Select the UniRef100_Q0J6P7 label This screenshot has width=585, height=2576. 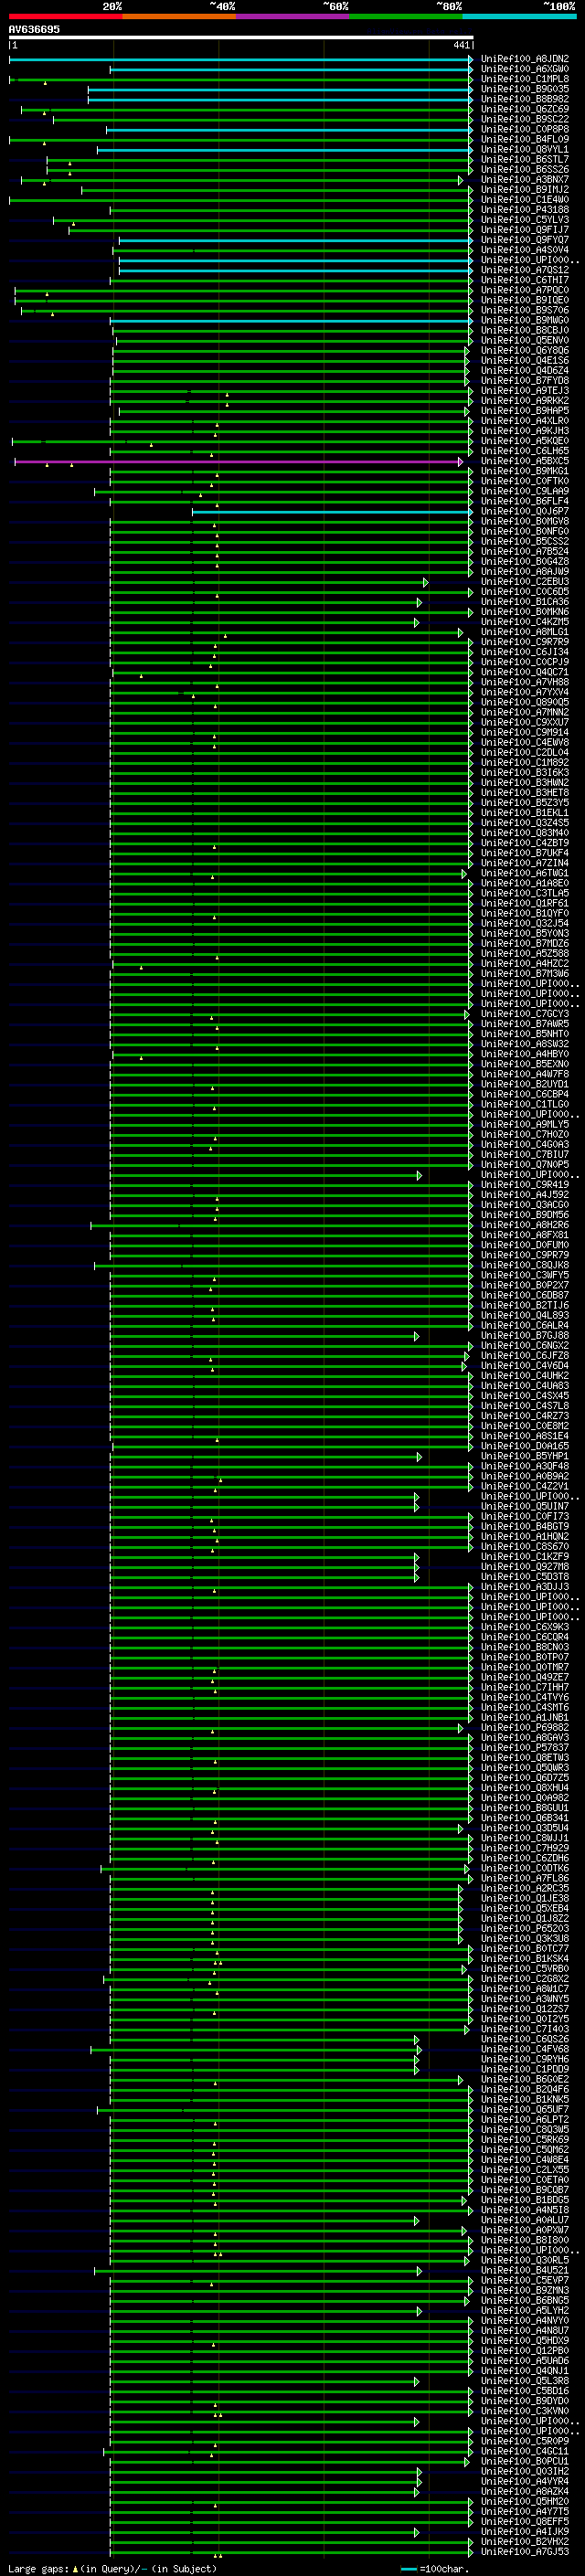(525, 512)
